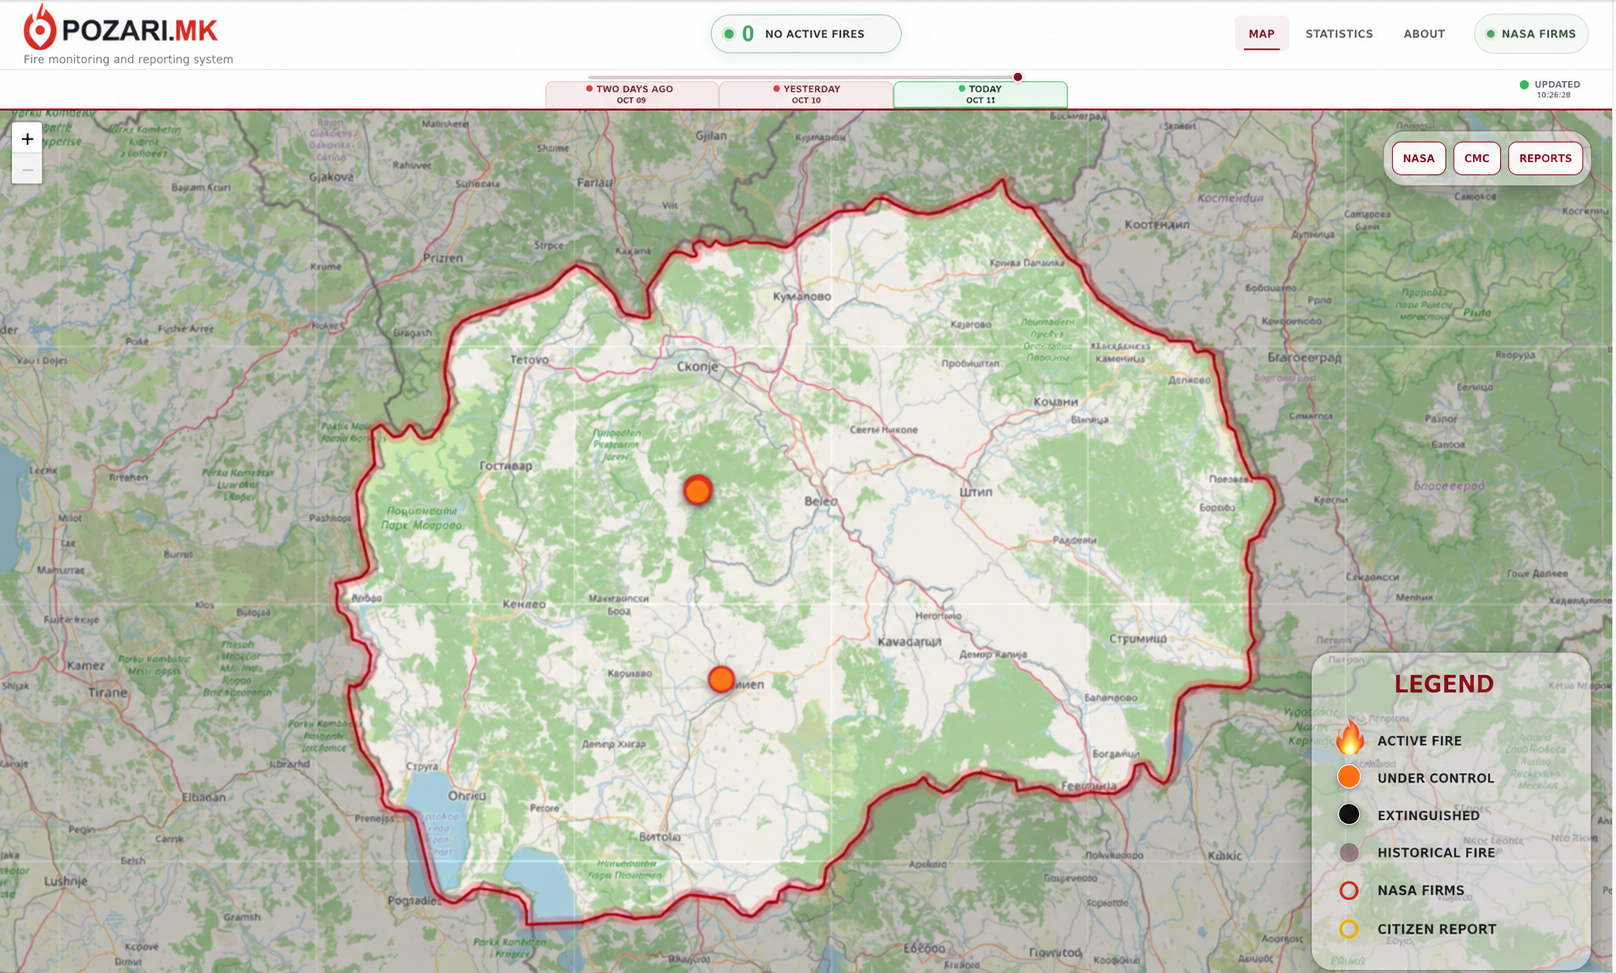Viewport: 1616px width, 973px height.
Task: Click the 'CITIZEN REPORT' legend label
Action: pyautogui.click(x=1436, y=929)
